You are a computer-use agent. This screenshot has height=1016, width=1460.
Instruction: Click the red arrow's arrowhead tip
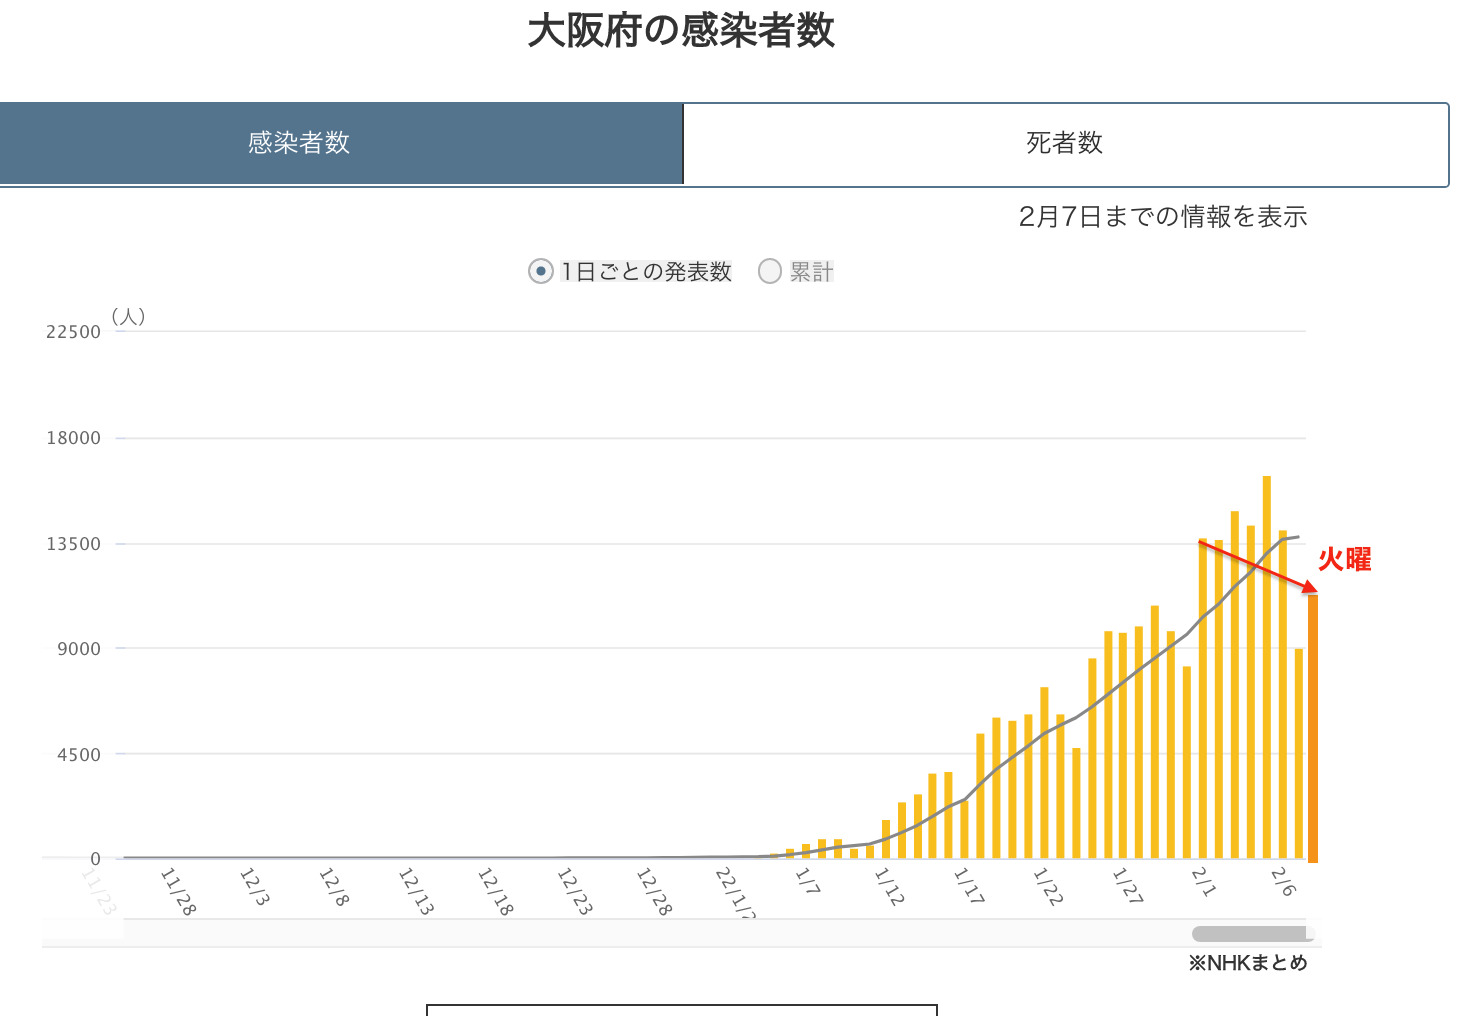click(1314, 590)
